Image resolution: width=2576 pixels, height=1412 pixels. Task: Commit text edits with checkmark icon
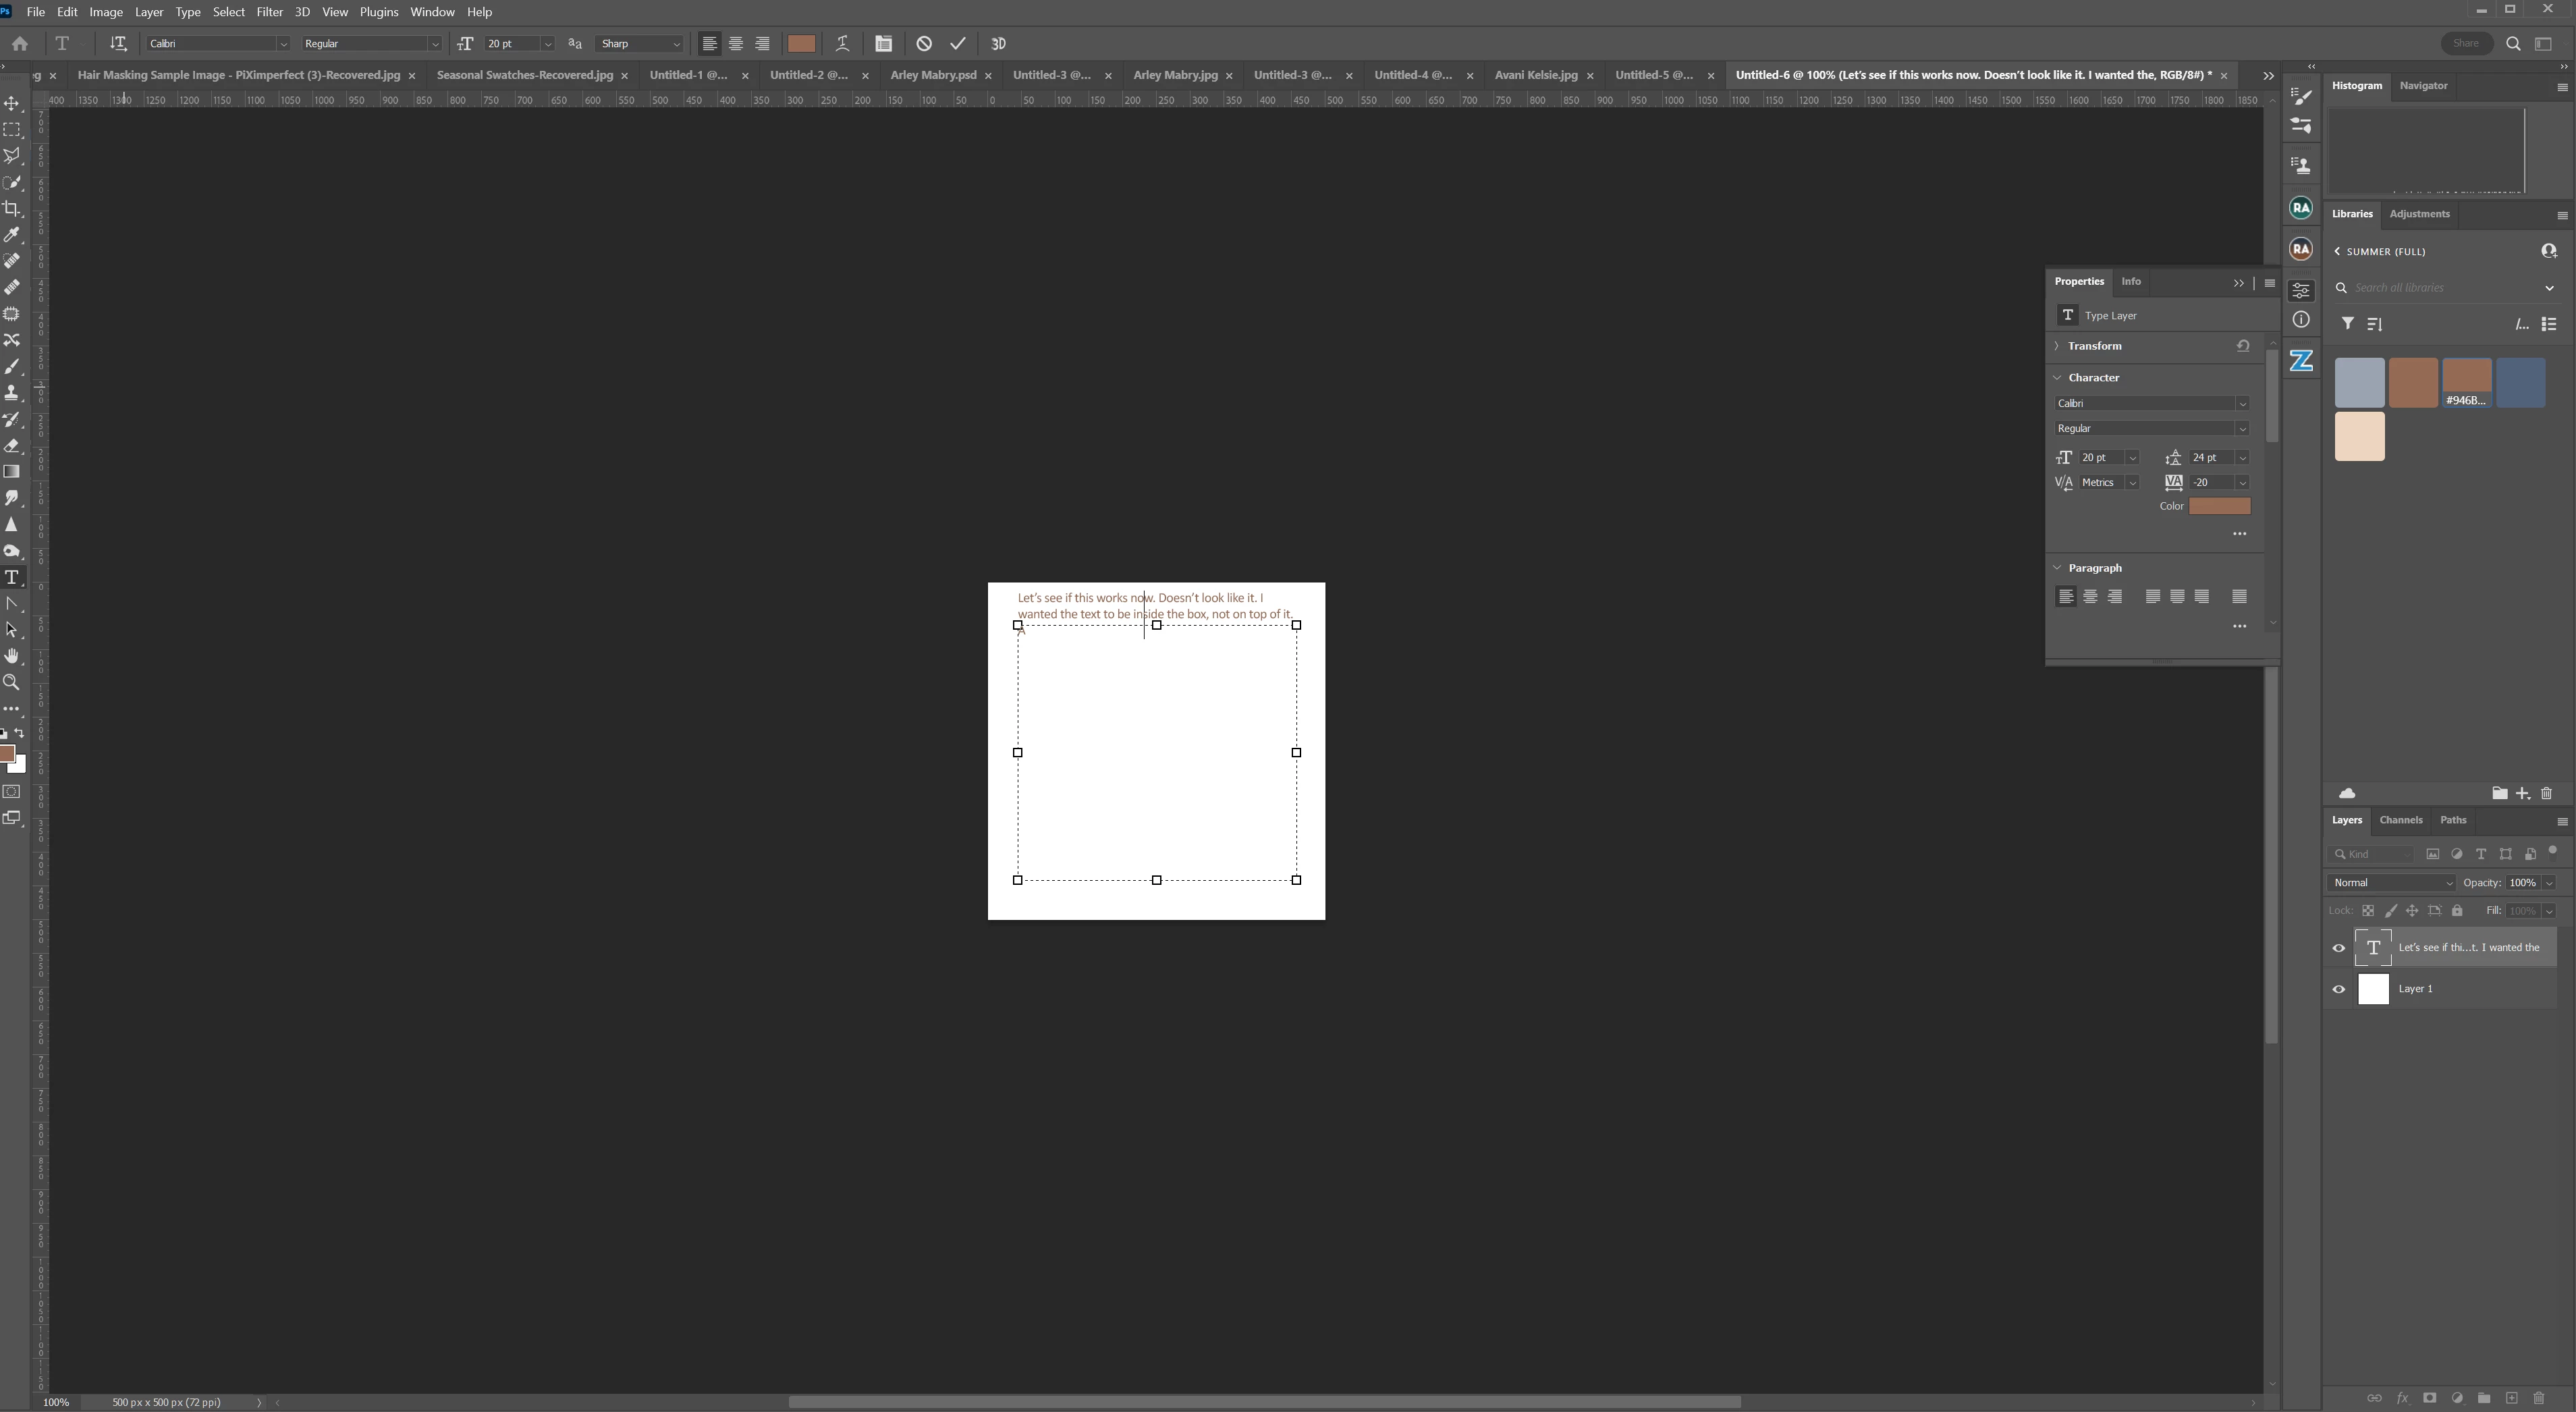point(958,43)
